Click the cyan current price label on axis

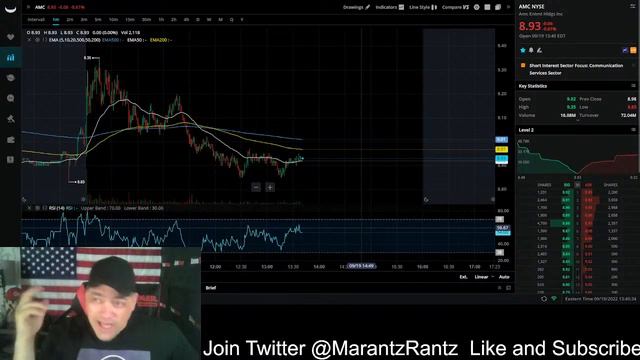(x=502, y=159)
